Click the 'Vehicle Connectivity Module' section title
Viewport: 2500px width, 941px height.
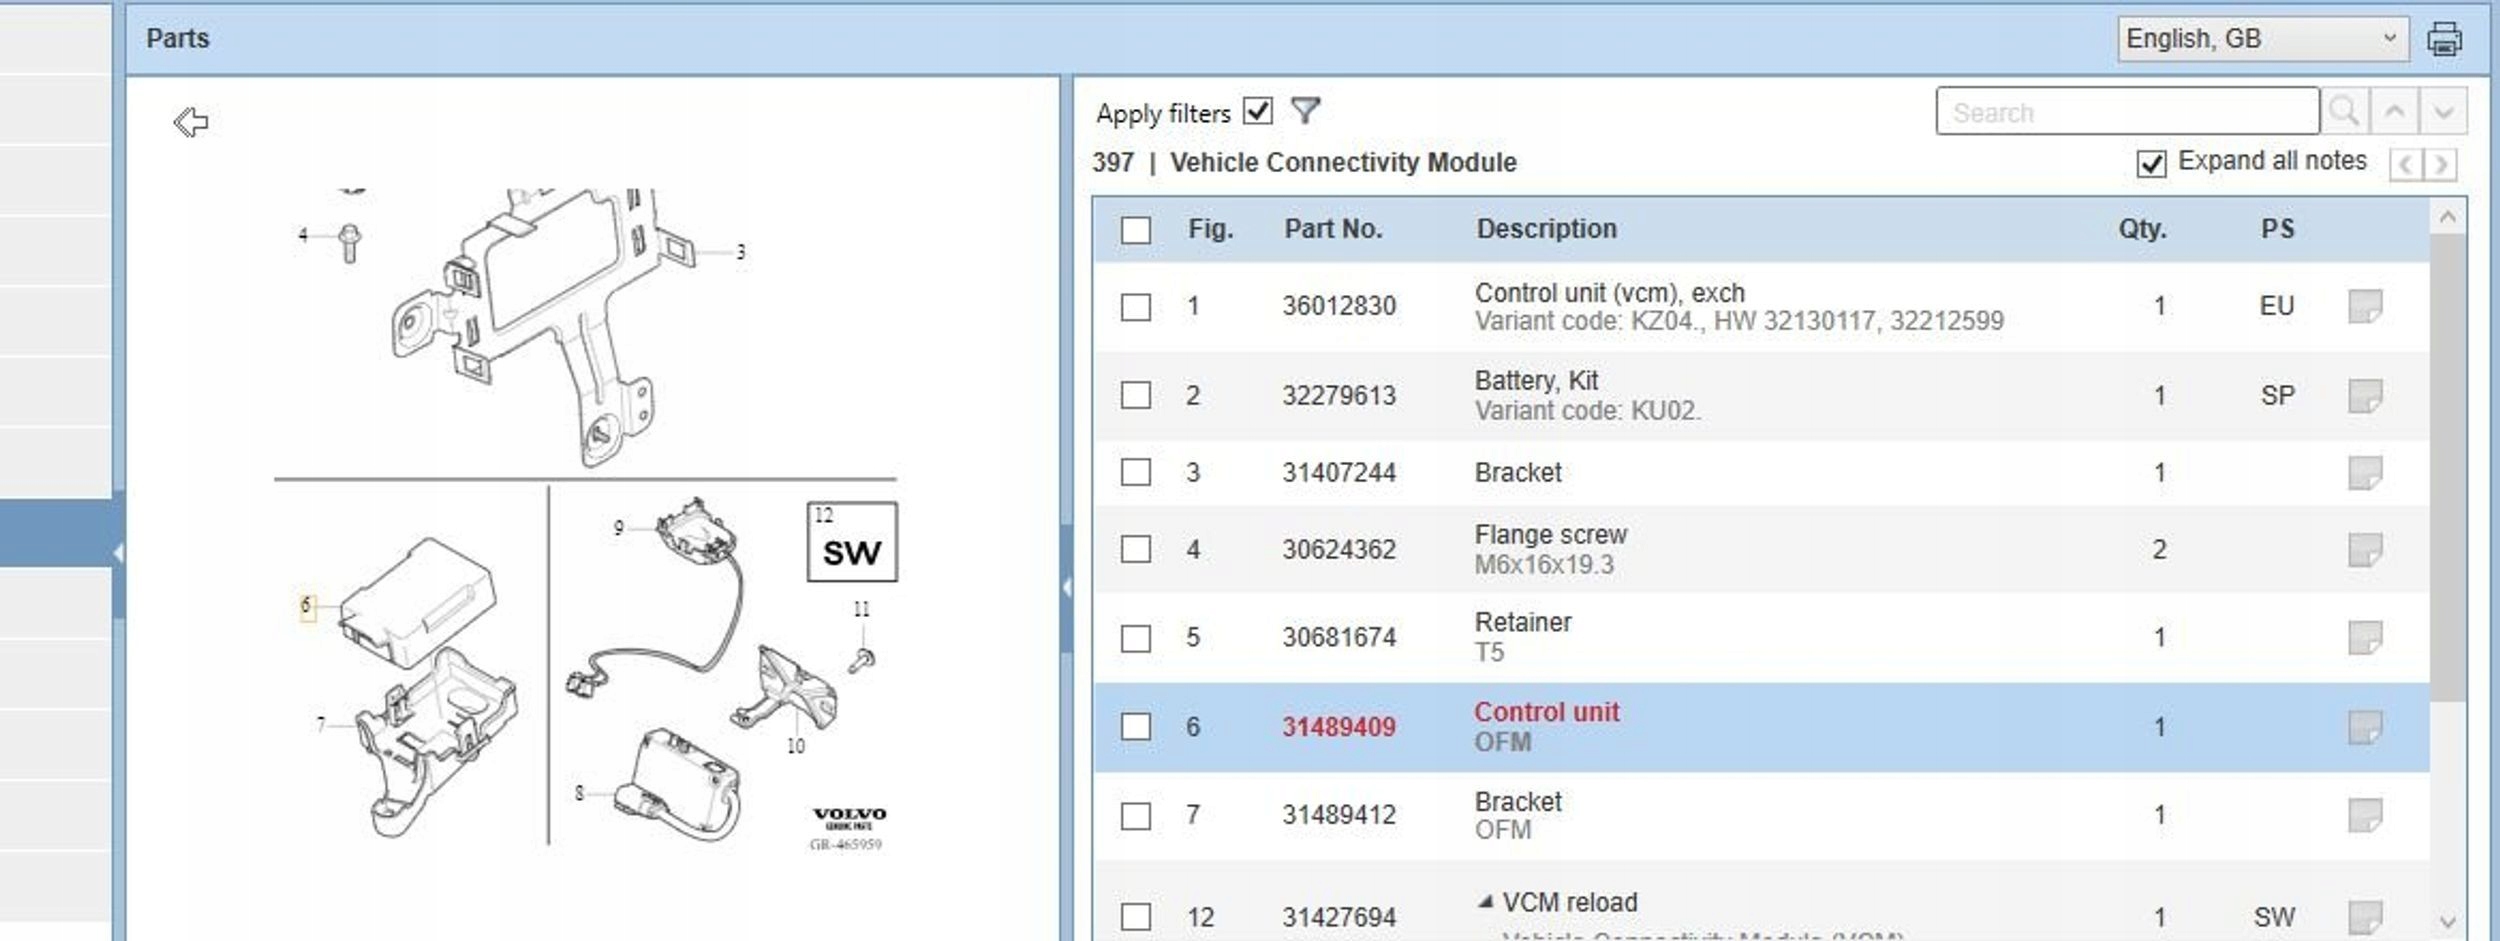pos(1343,162)
